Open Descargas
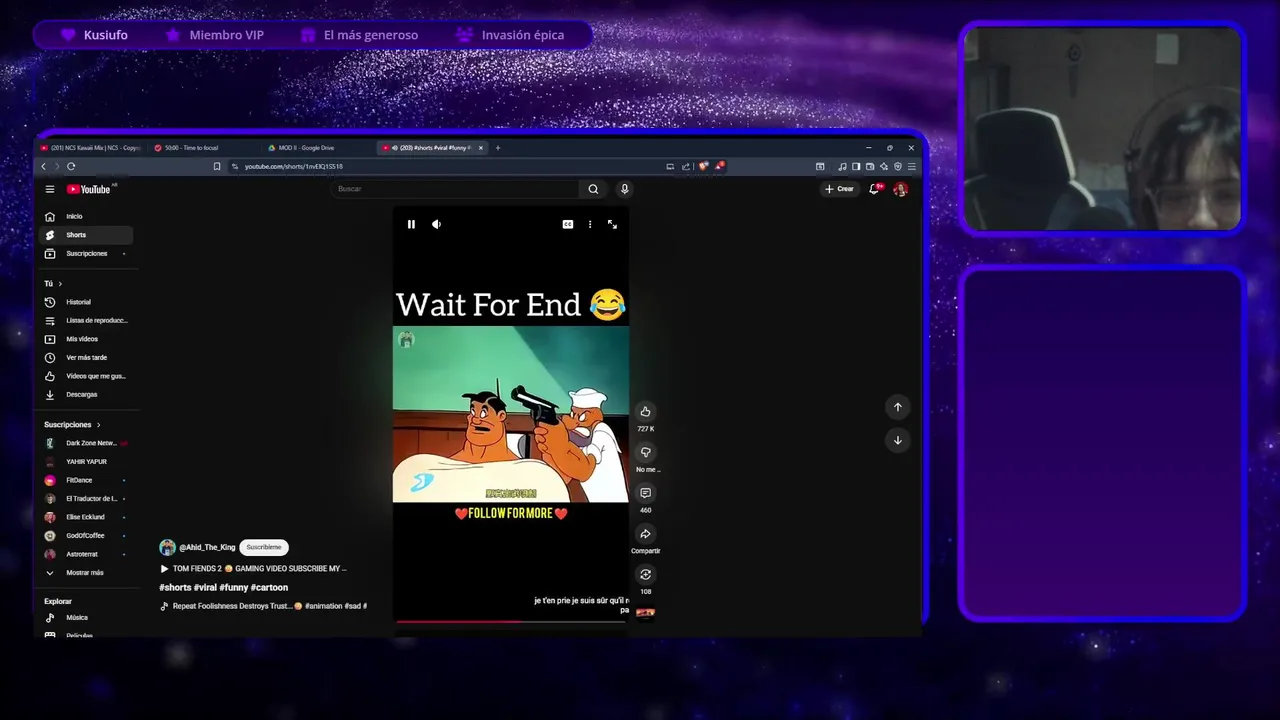The height and width of the screenshot is (720, 1280). 86,394
